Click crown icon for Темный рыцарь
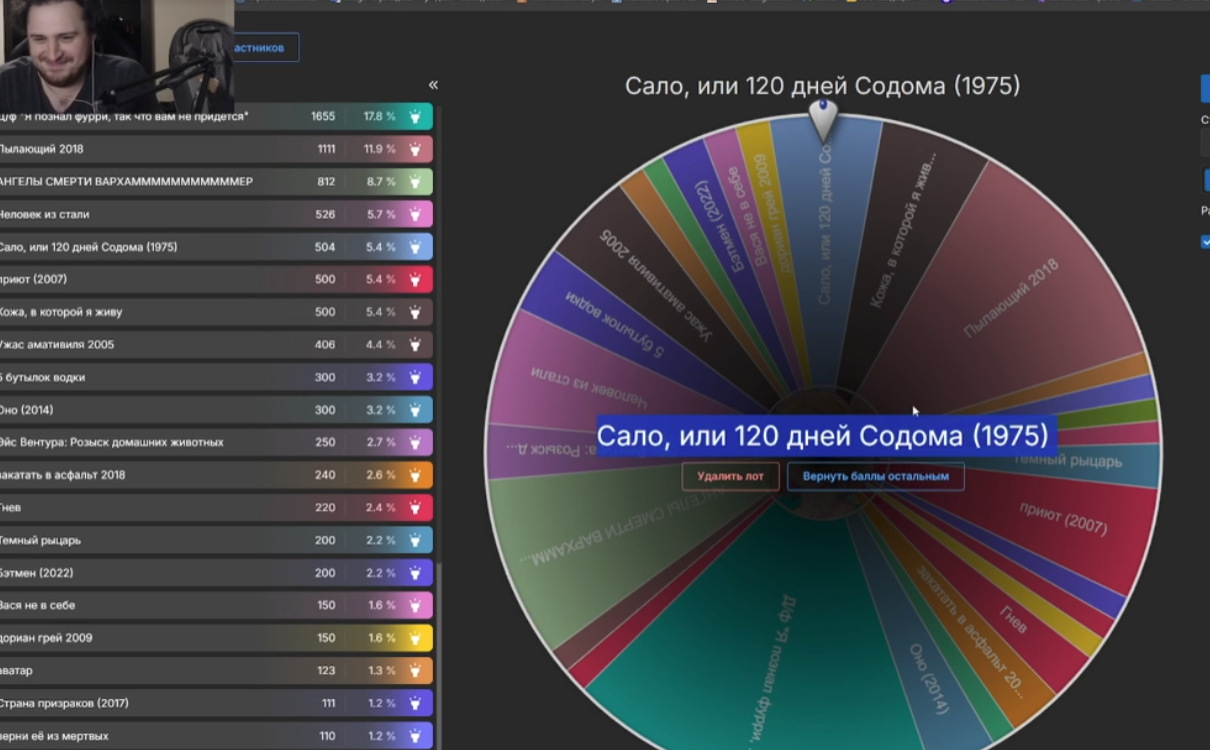This screenshot has width=1210, height=750. [x=415, y=540]
